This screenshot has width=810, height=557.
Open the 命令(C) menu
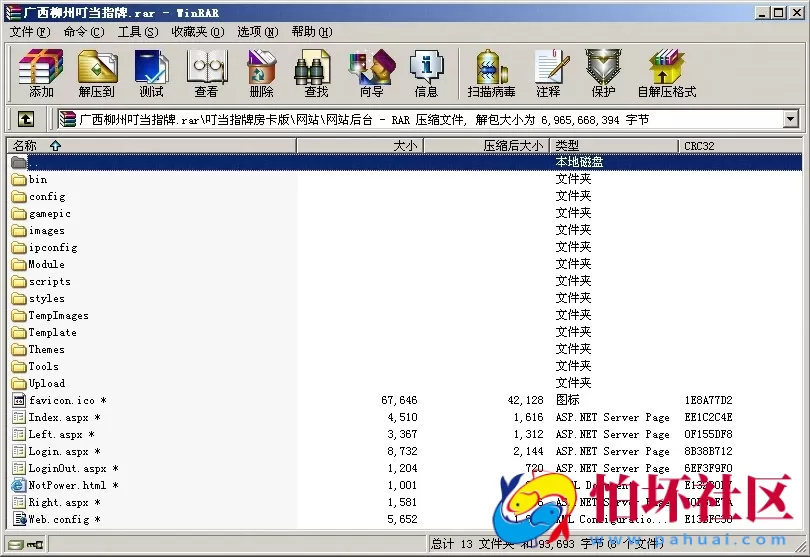84,32
